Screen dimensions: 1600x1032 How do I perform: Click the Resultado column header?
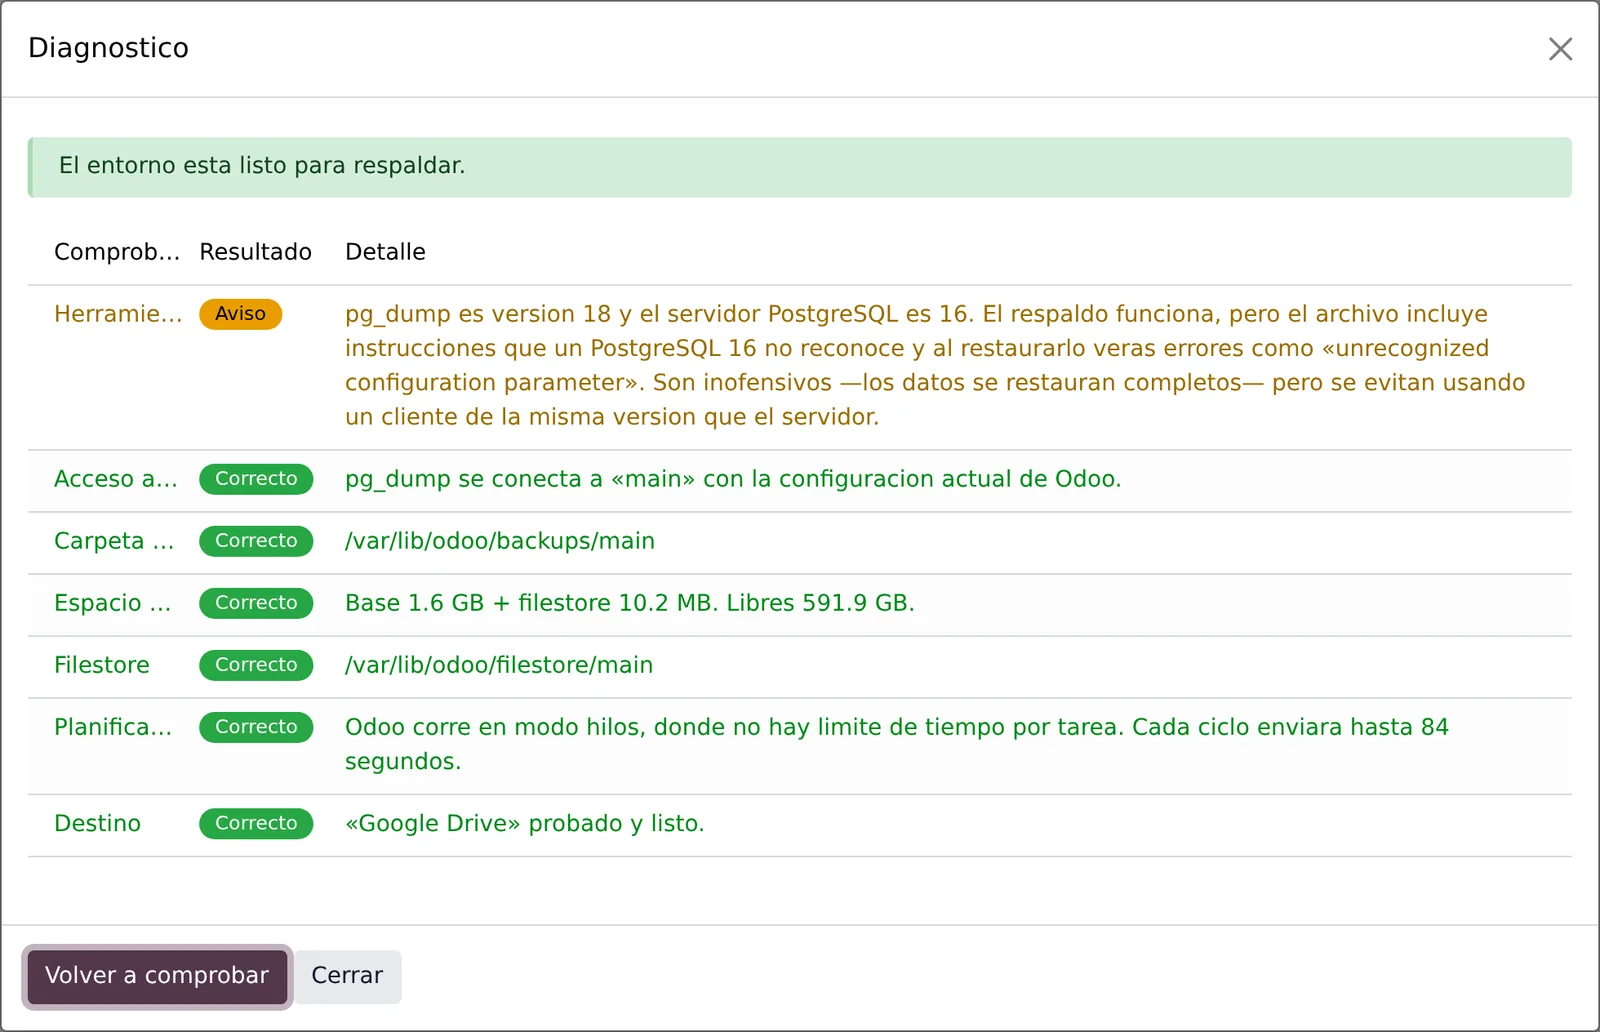coord(255,252)
